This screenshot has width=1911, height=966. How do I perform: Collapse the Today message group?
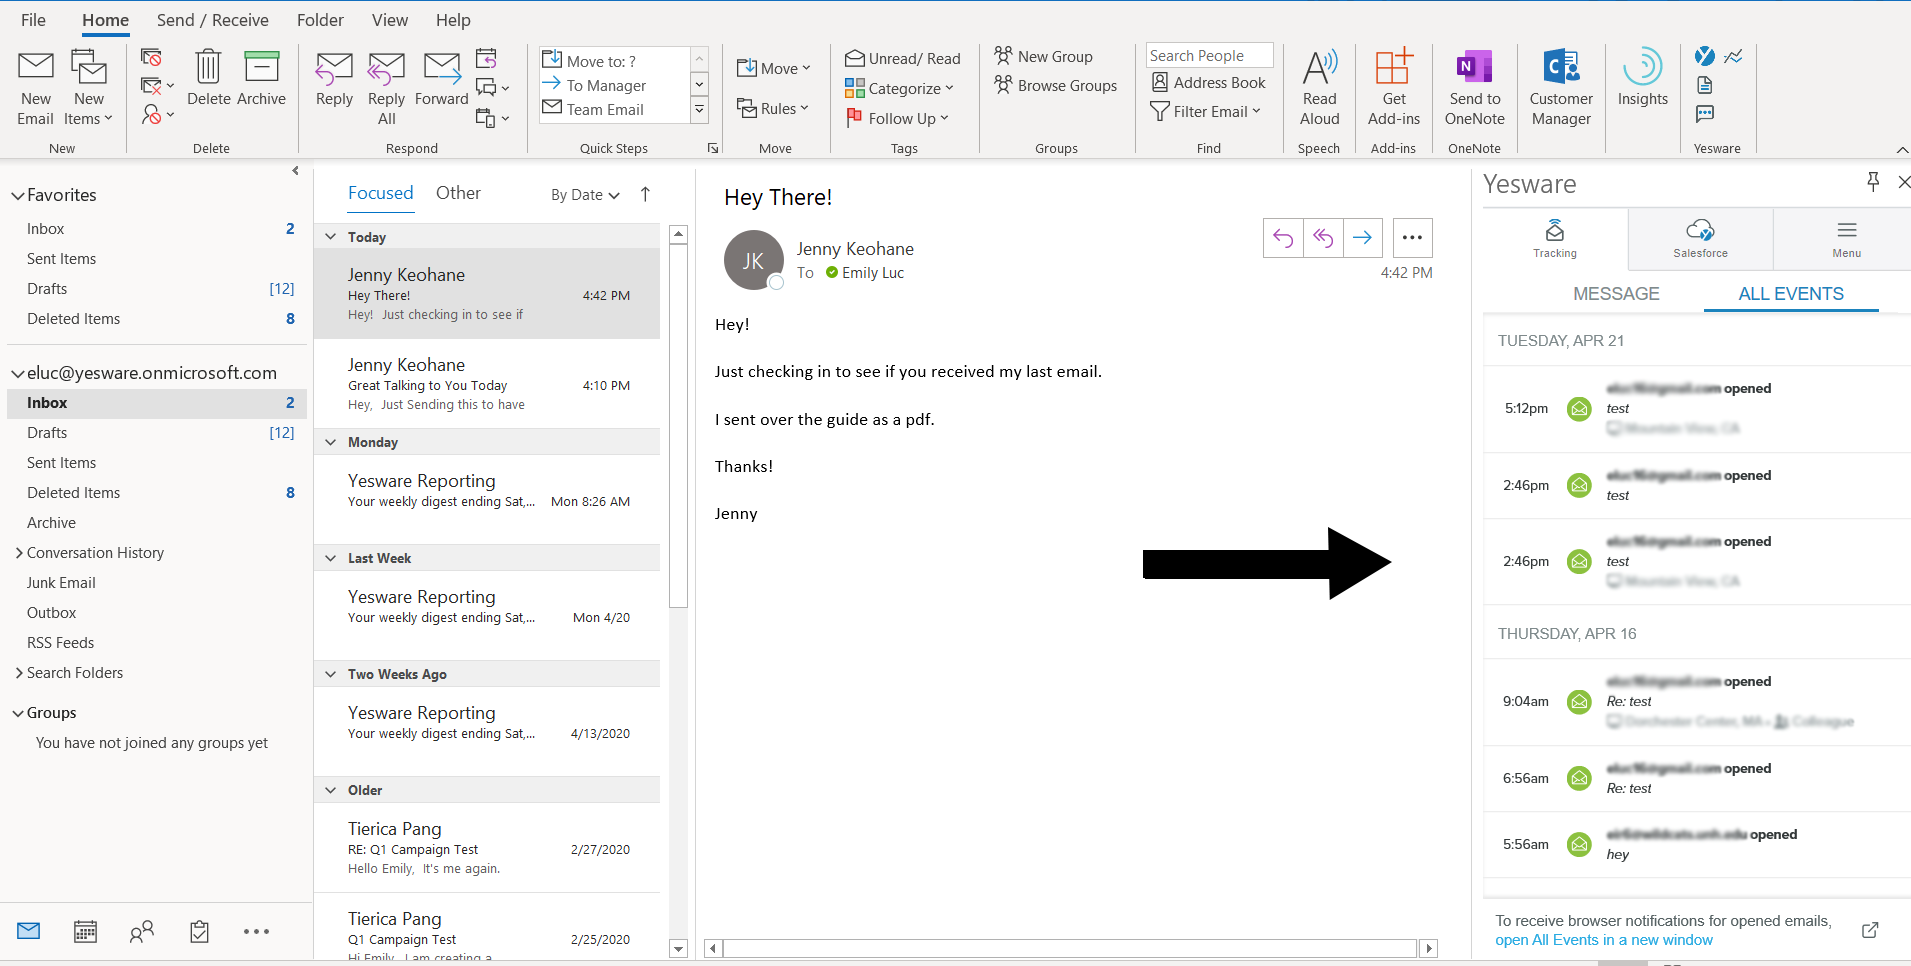click(x=331, y=236)
